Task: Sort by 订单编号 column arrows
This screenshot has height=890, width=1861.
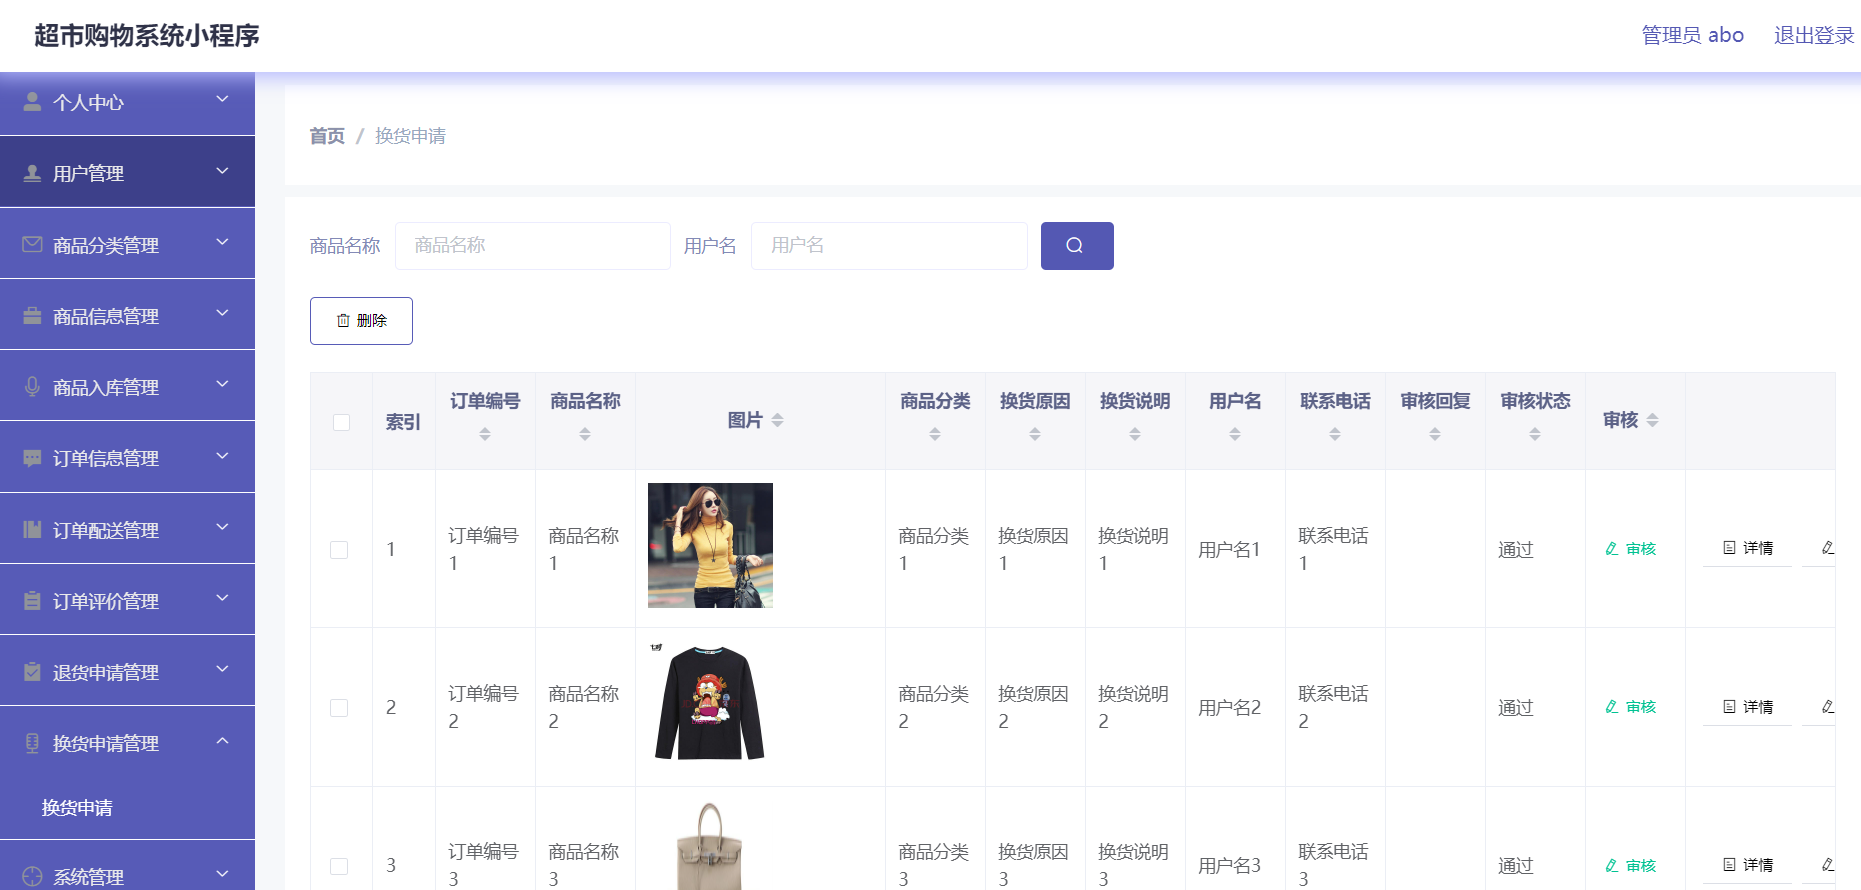Action: 485,434
